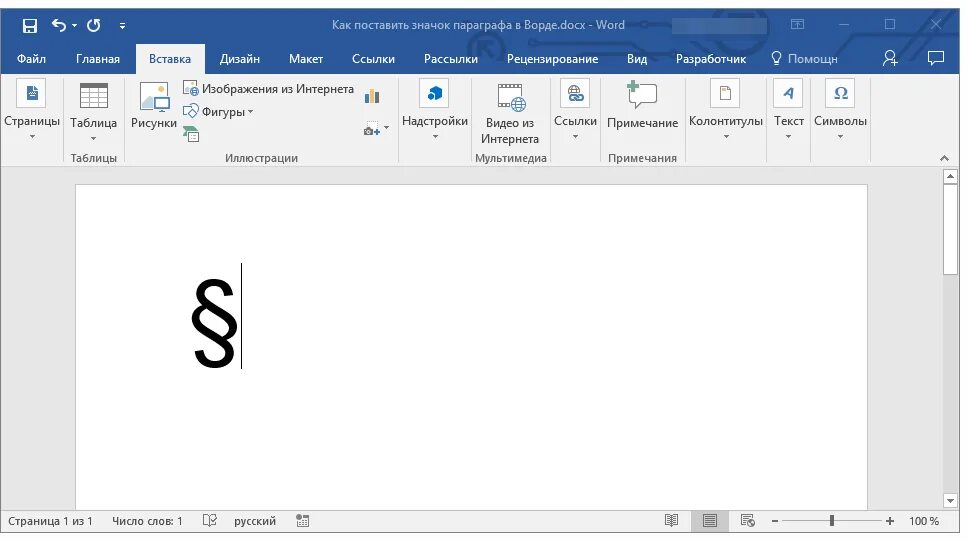
Task: Open the Рецензирование tab
Action: coord(552,59)
